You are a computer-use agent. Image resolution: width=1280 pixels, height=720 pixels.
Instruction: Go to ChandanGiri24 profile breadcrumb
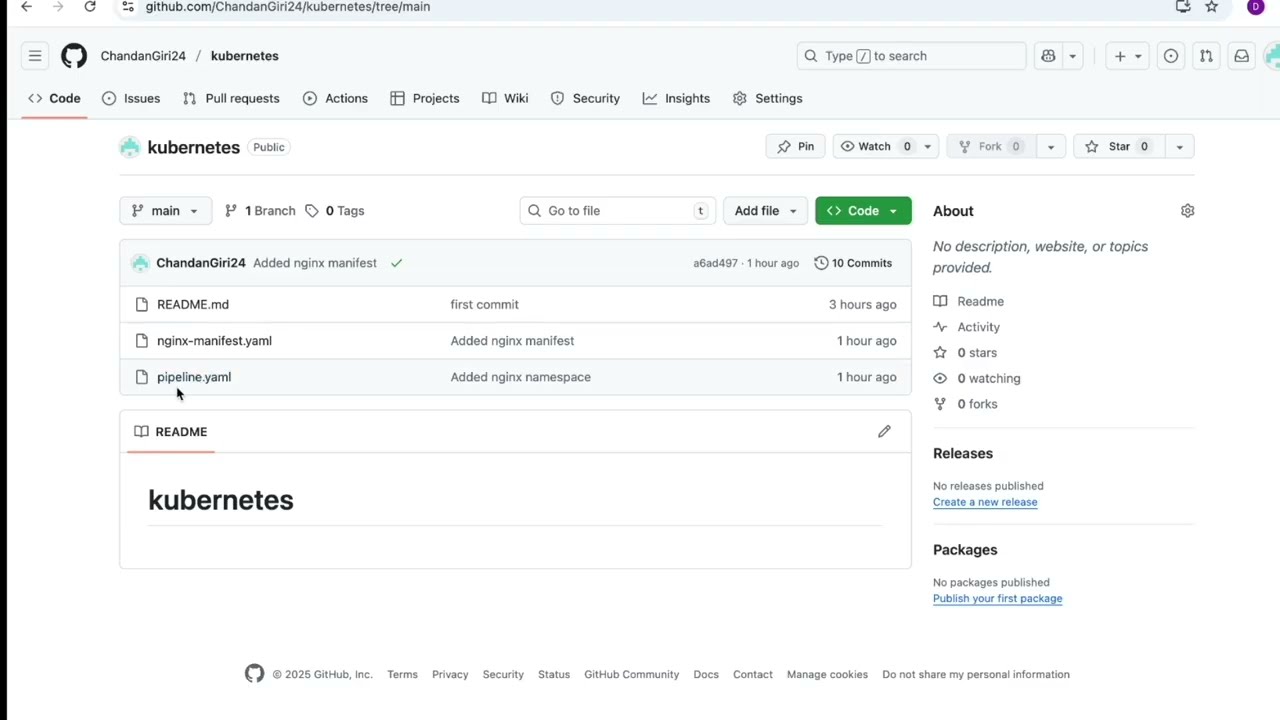point(143,56)
